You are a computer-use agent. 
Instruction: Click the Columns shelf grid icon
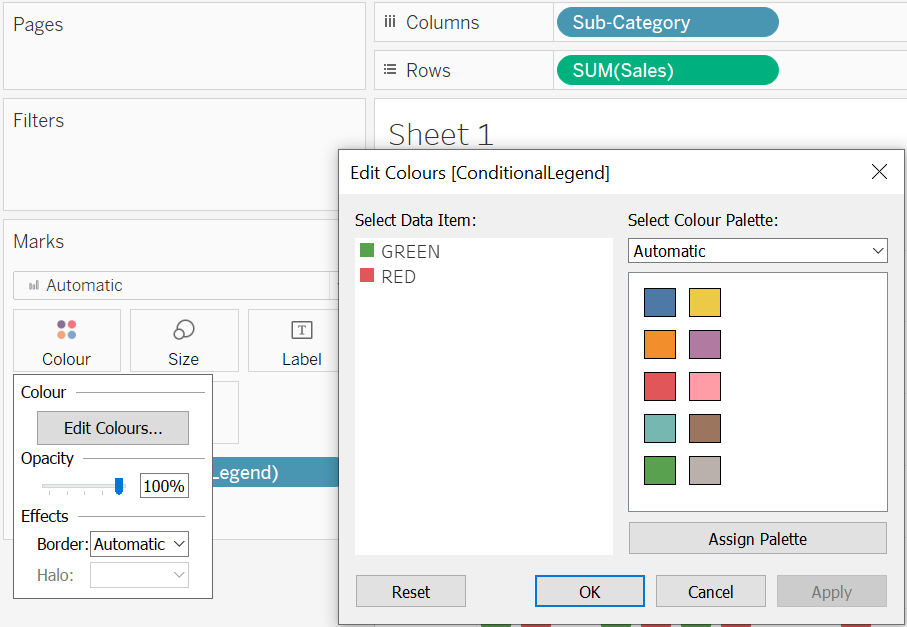tap(388, 21)
